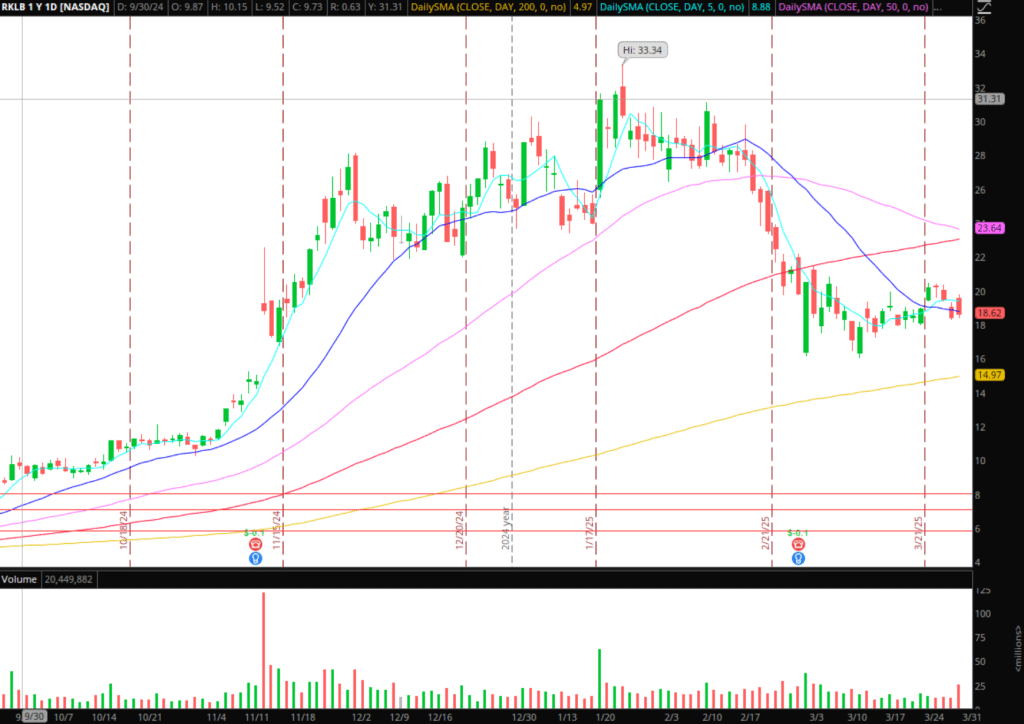Click the 10/7 date on the time axis
Viewport: 1024px width, 724px height.
coord(63,717)
